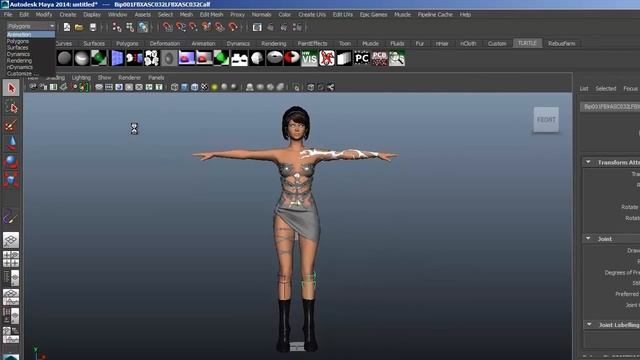This screenshot has width=640, height=360.
Task: Click the magnifier shelf icon
Action: (x=397, y=58)
